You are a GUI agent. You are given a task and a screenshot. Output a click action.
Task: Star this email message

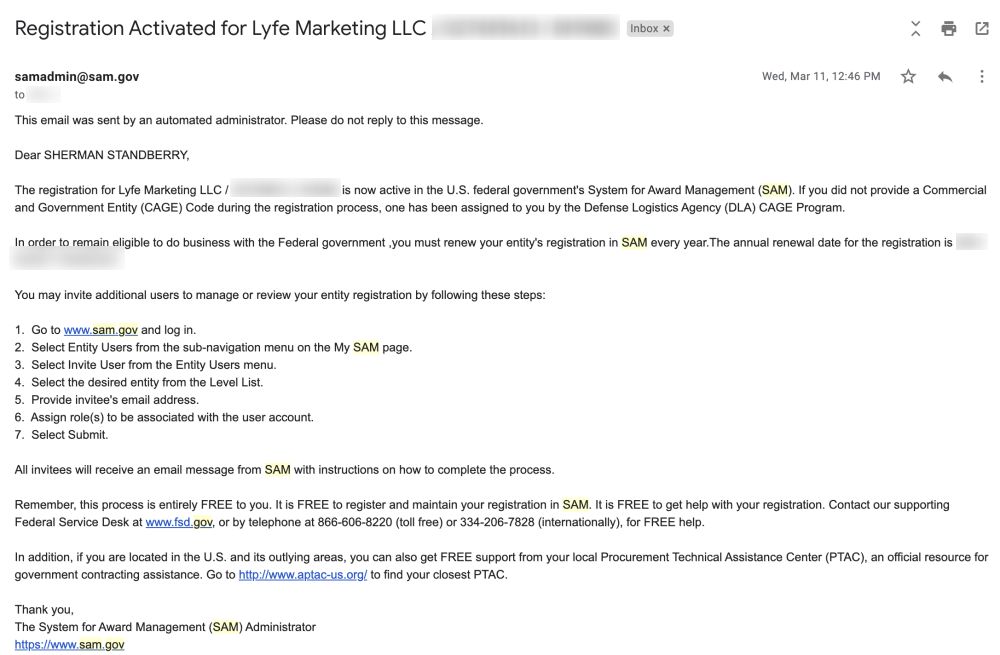908,77
